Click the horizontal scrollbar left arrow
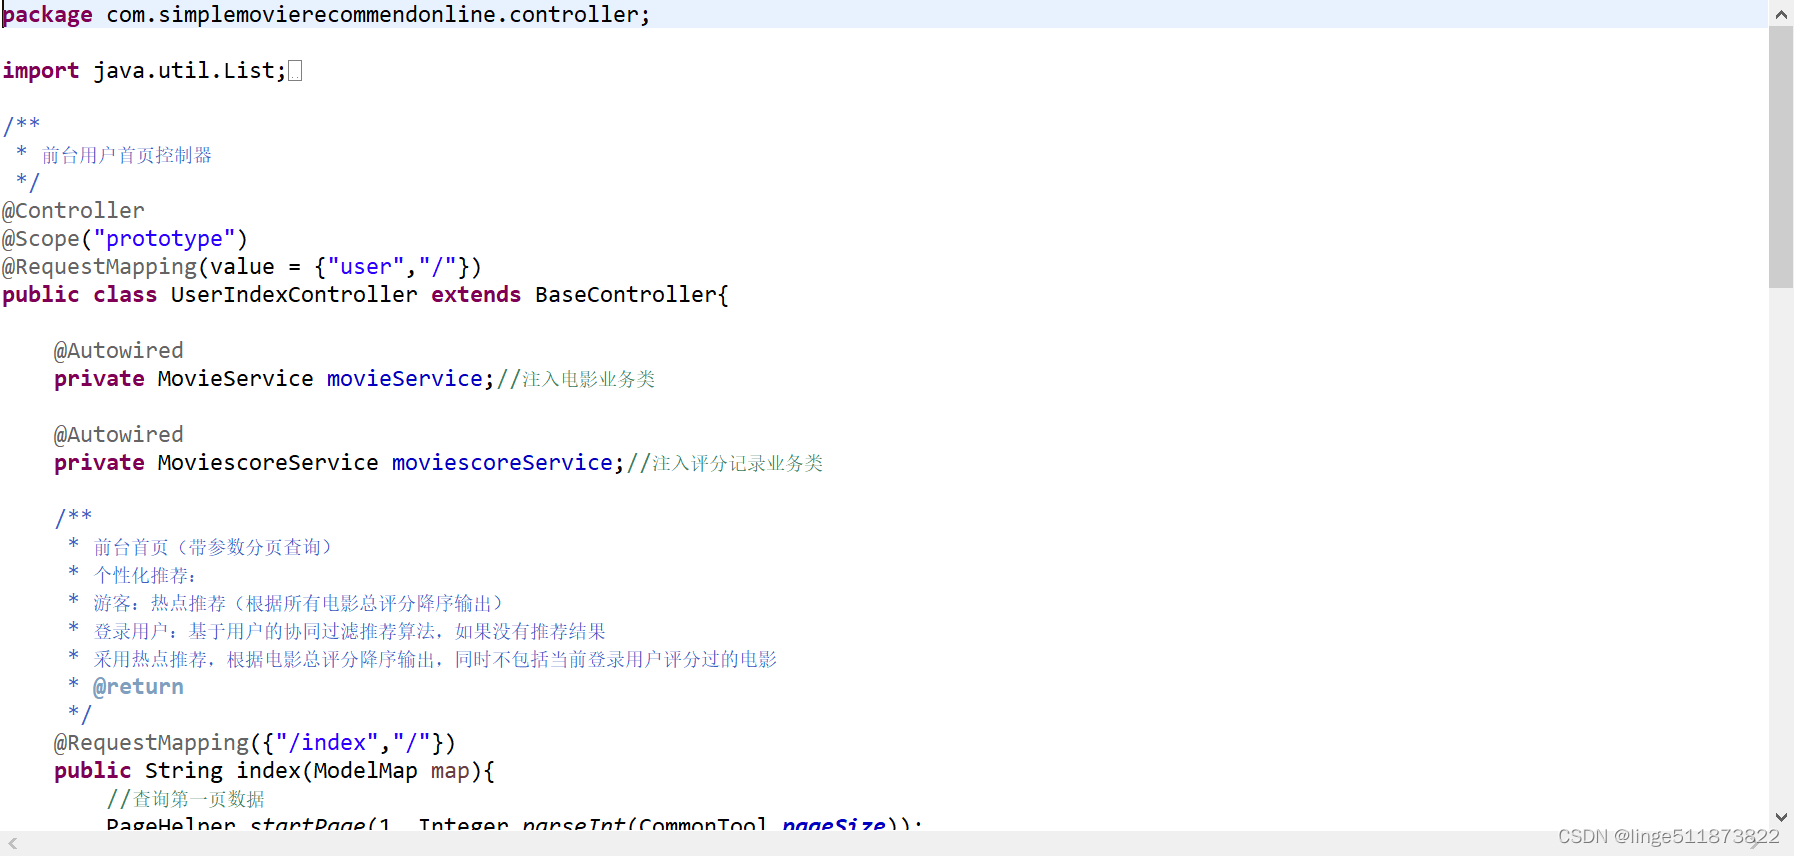Screen dimensions: 1794x856 coord(13,844)
